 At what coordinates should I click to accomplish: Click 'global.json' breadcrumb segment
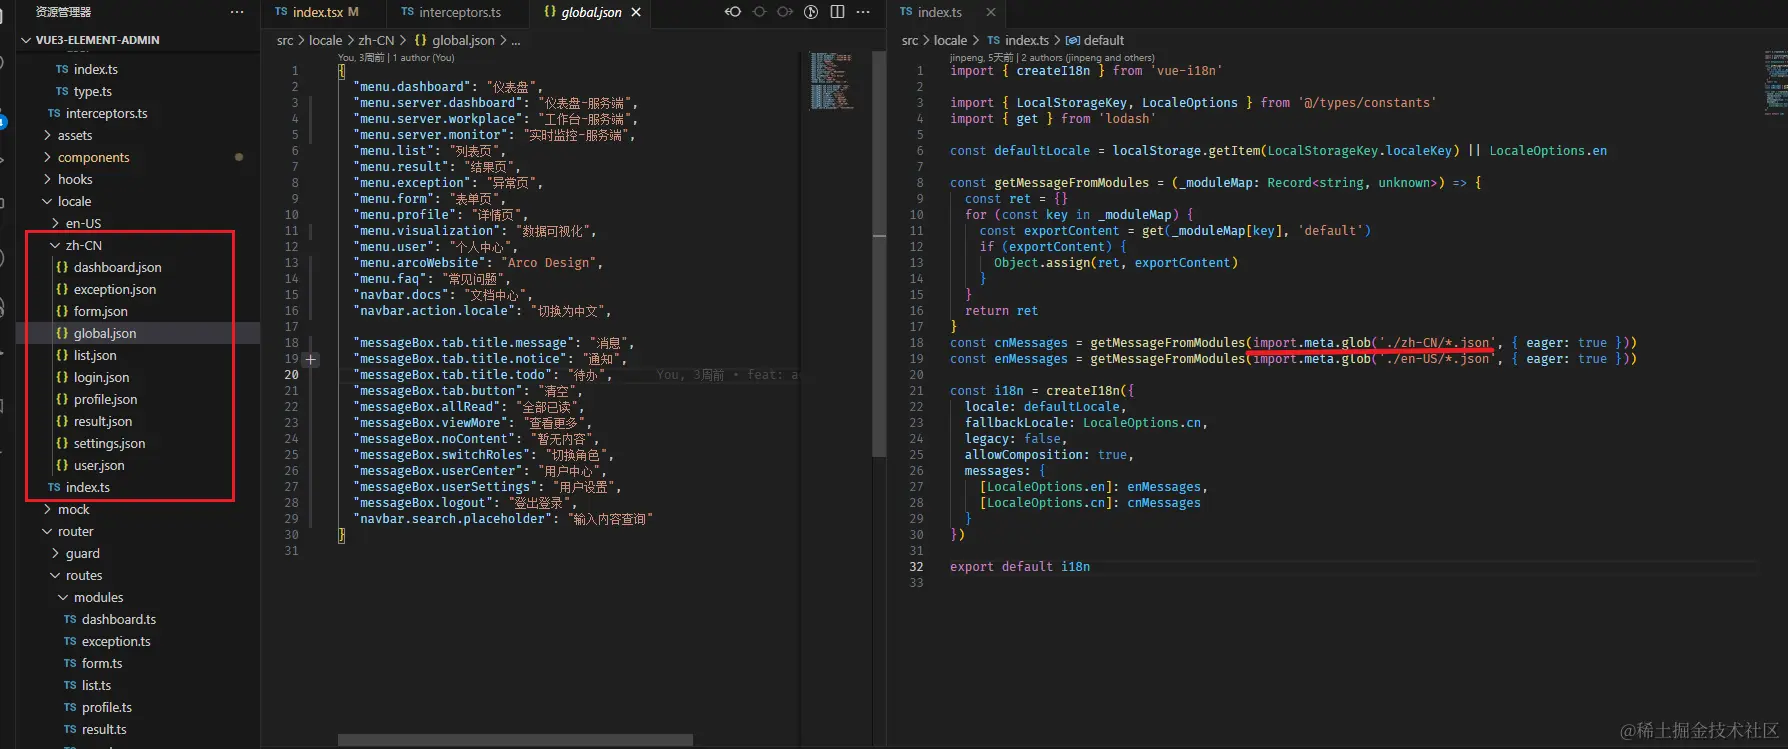[463, 40]
